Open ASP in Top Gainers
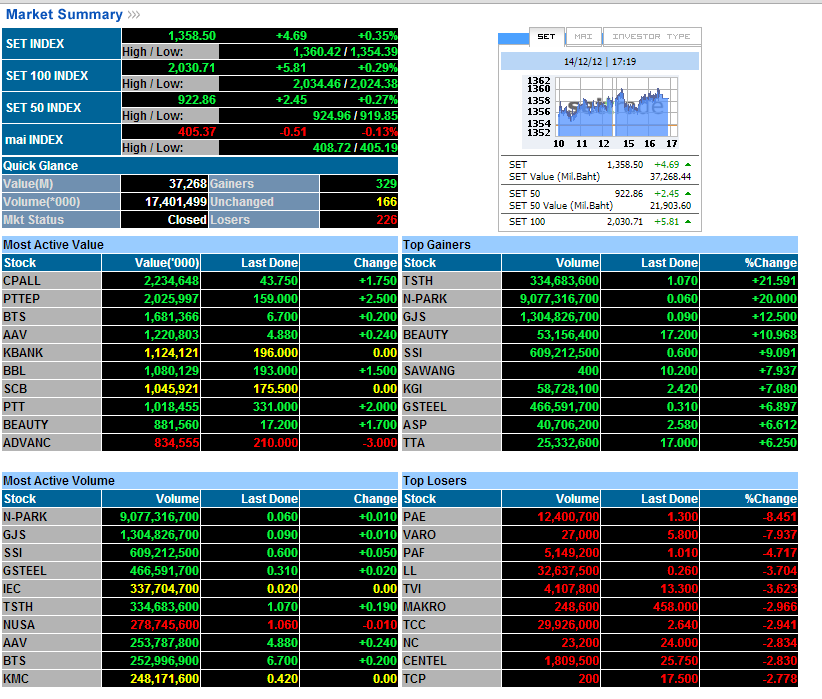The height and width of the screenshot is (699, 822). 415,425
